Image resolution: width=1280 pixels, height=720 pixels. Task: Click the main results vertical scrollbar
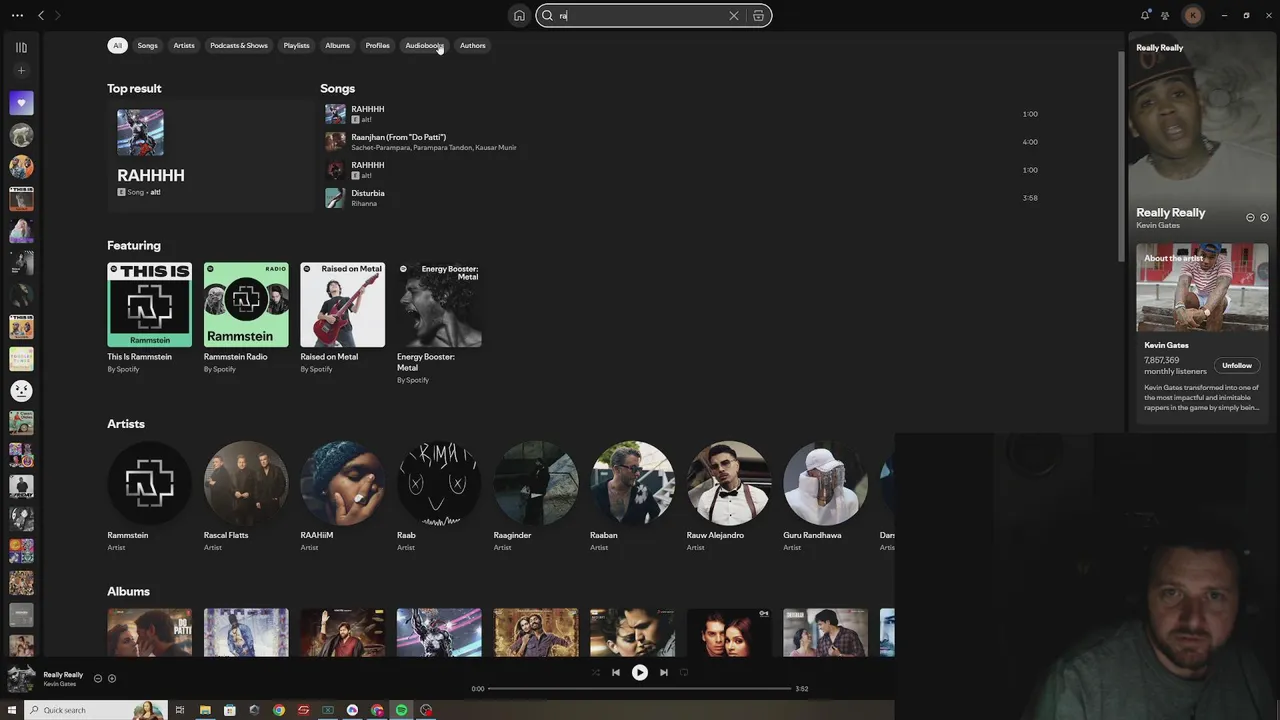[1119, 155]
